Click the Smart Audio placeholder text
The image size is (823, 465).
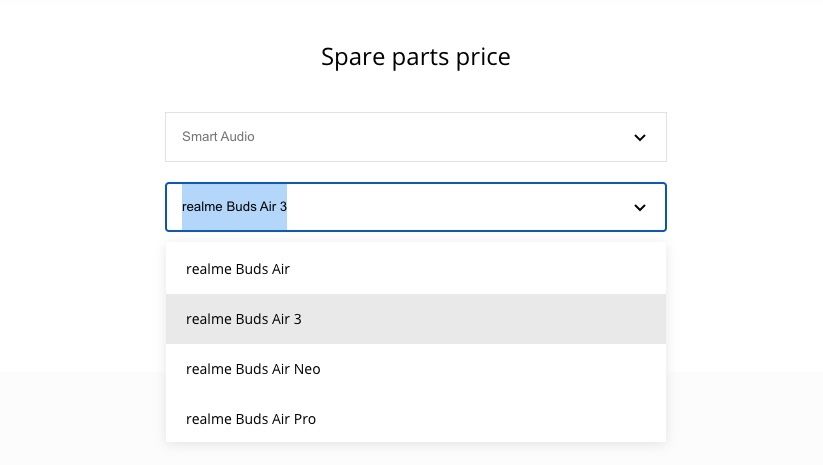pos(218,136)
